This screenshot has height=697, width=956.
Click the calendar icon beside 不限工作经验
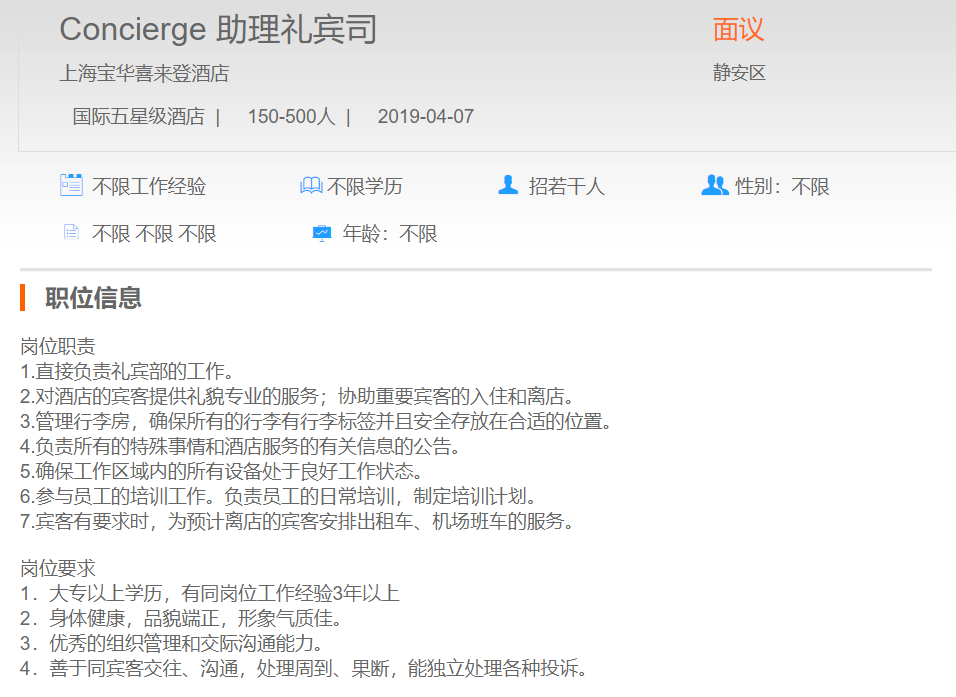click(71, 185)
